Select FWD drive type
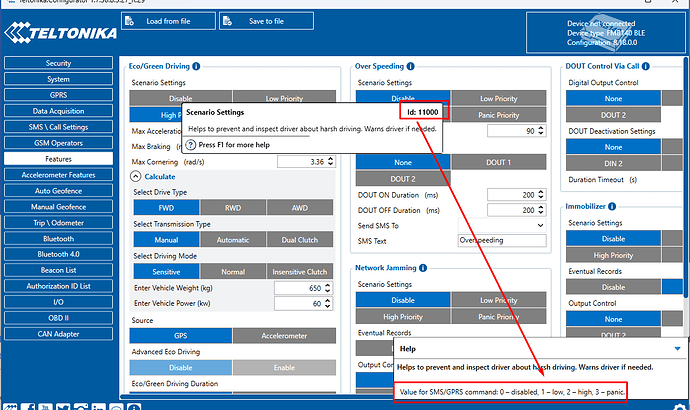This screenshot has width=690, height=410. 166,208
